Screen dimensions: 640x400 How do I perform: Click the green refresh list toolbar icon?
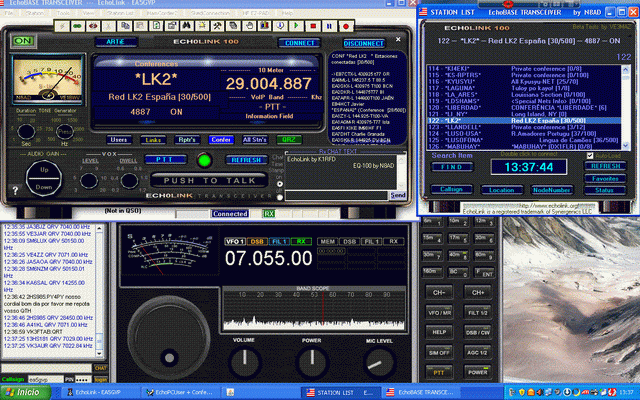point(156,27)
